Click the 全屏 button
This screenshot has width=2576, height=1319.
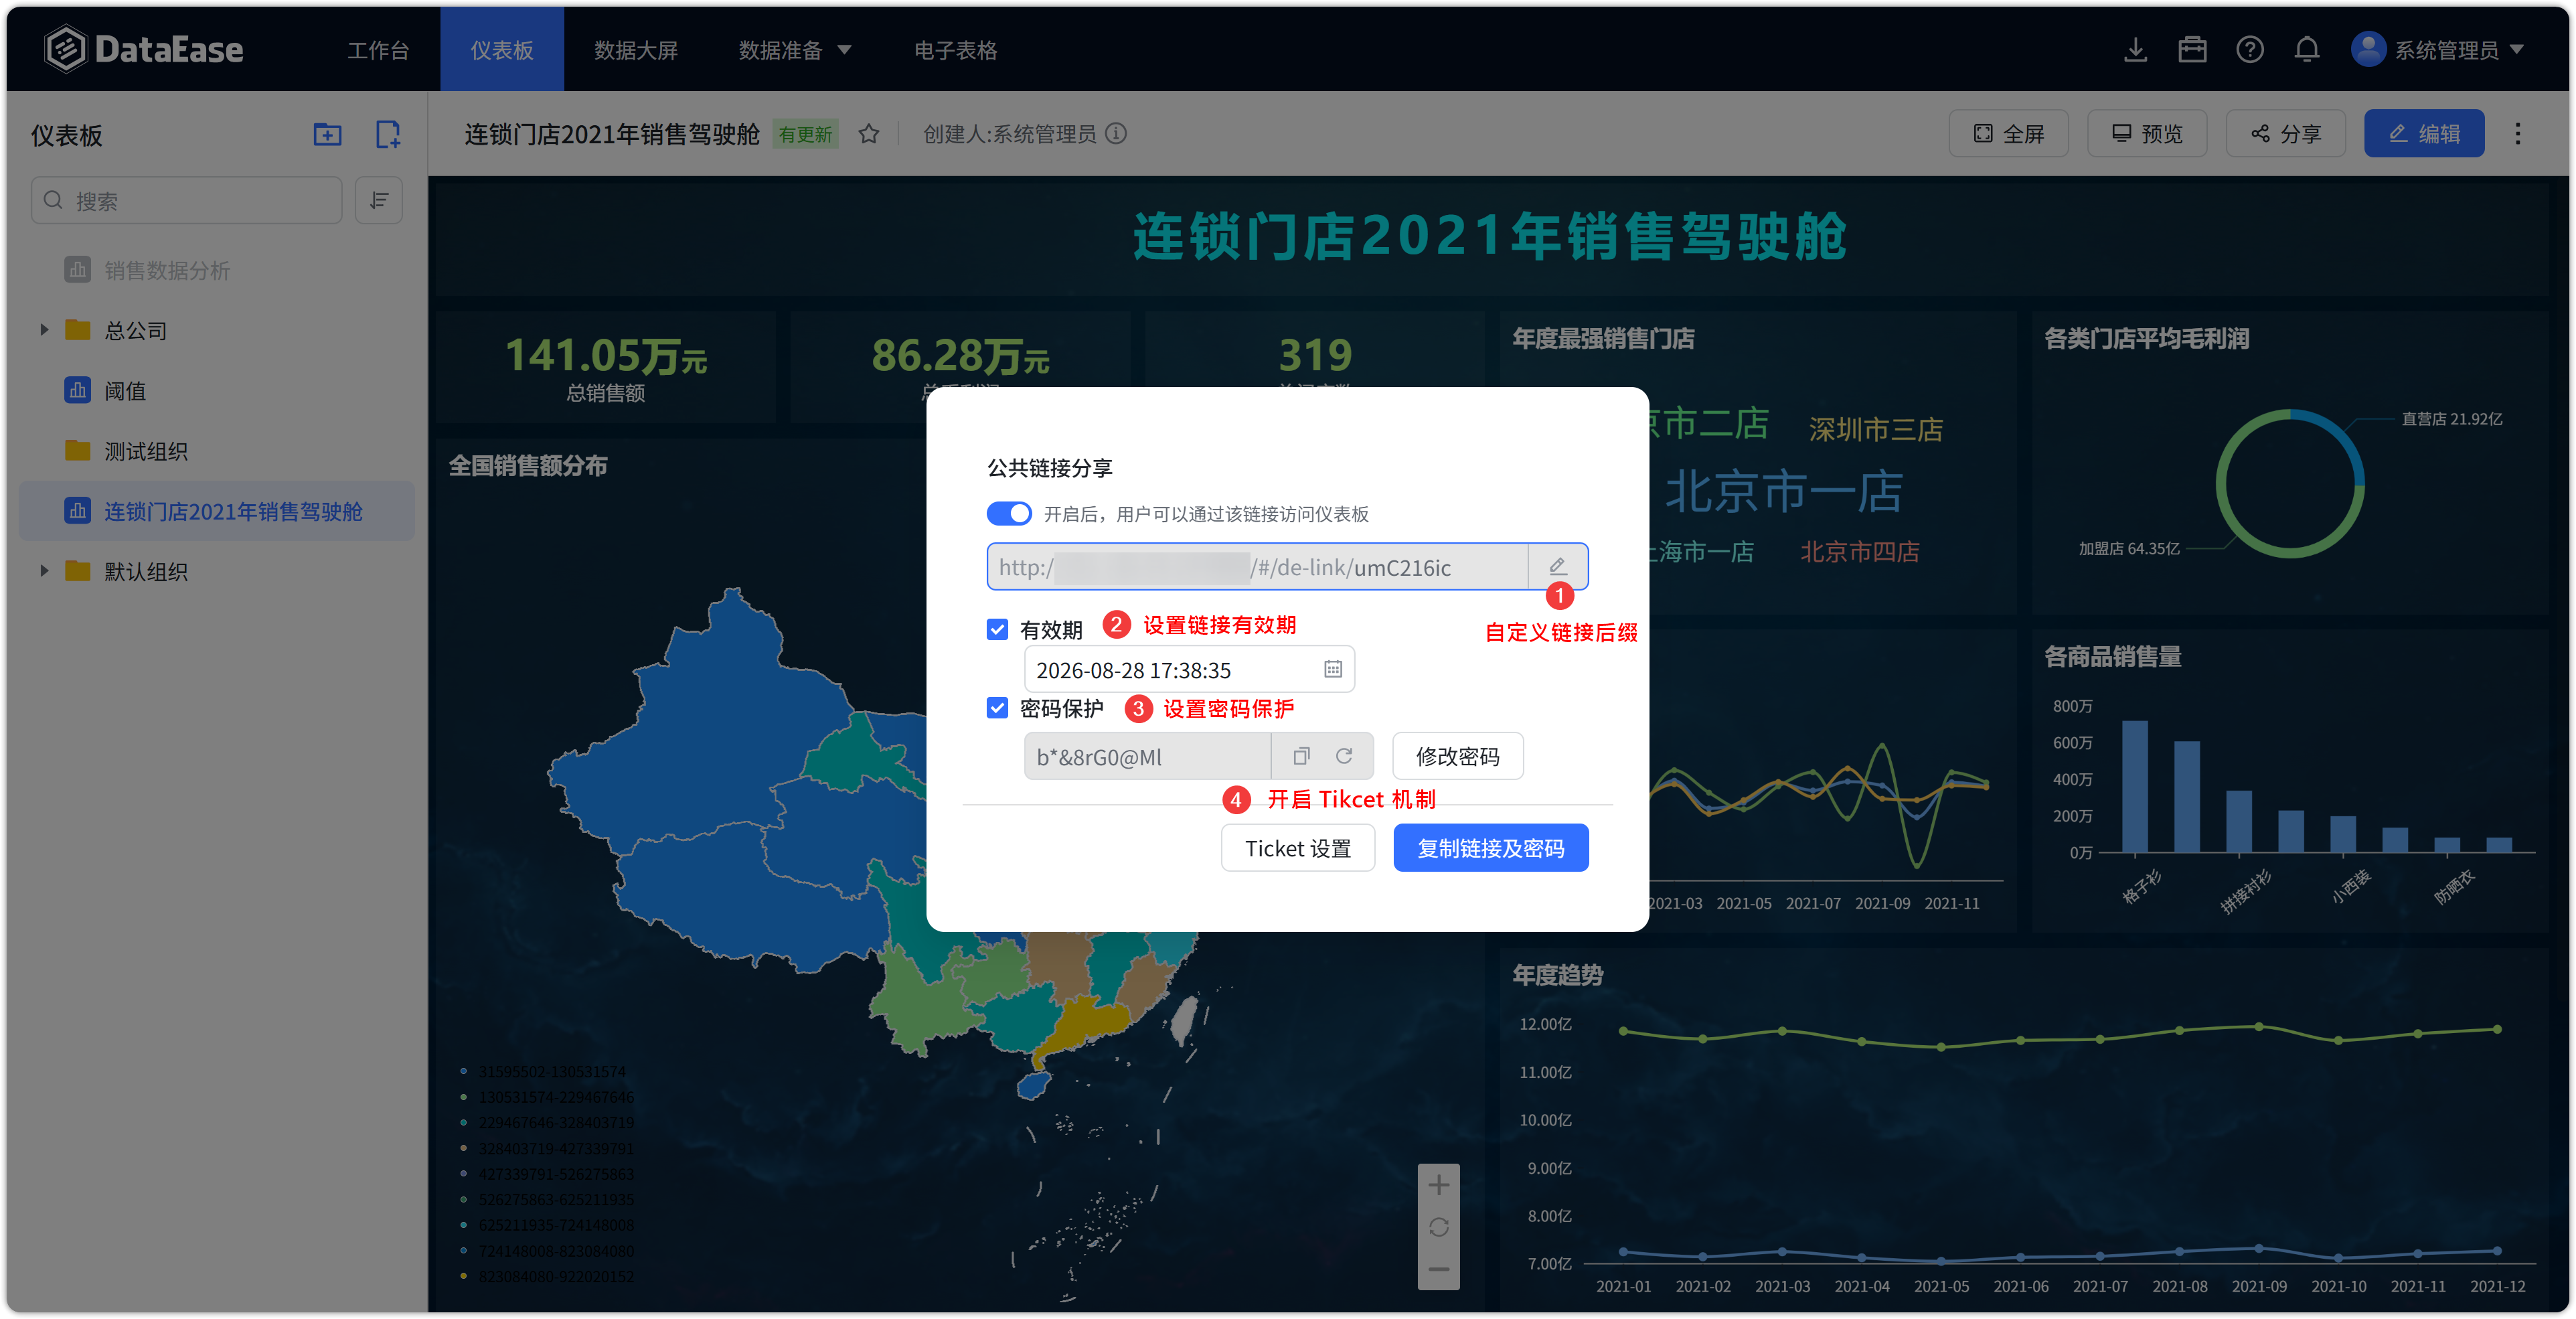click(2009, 134)
